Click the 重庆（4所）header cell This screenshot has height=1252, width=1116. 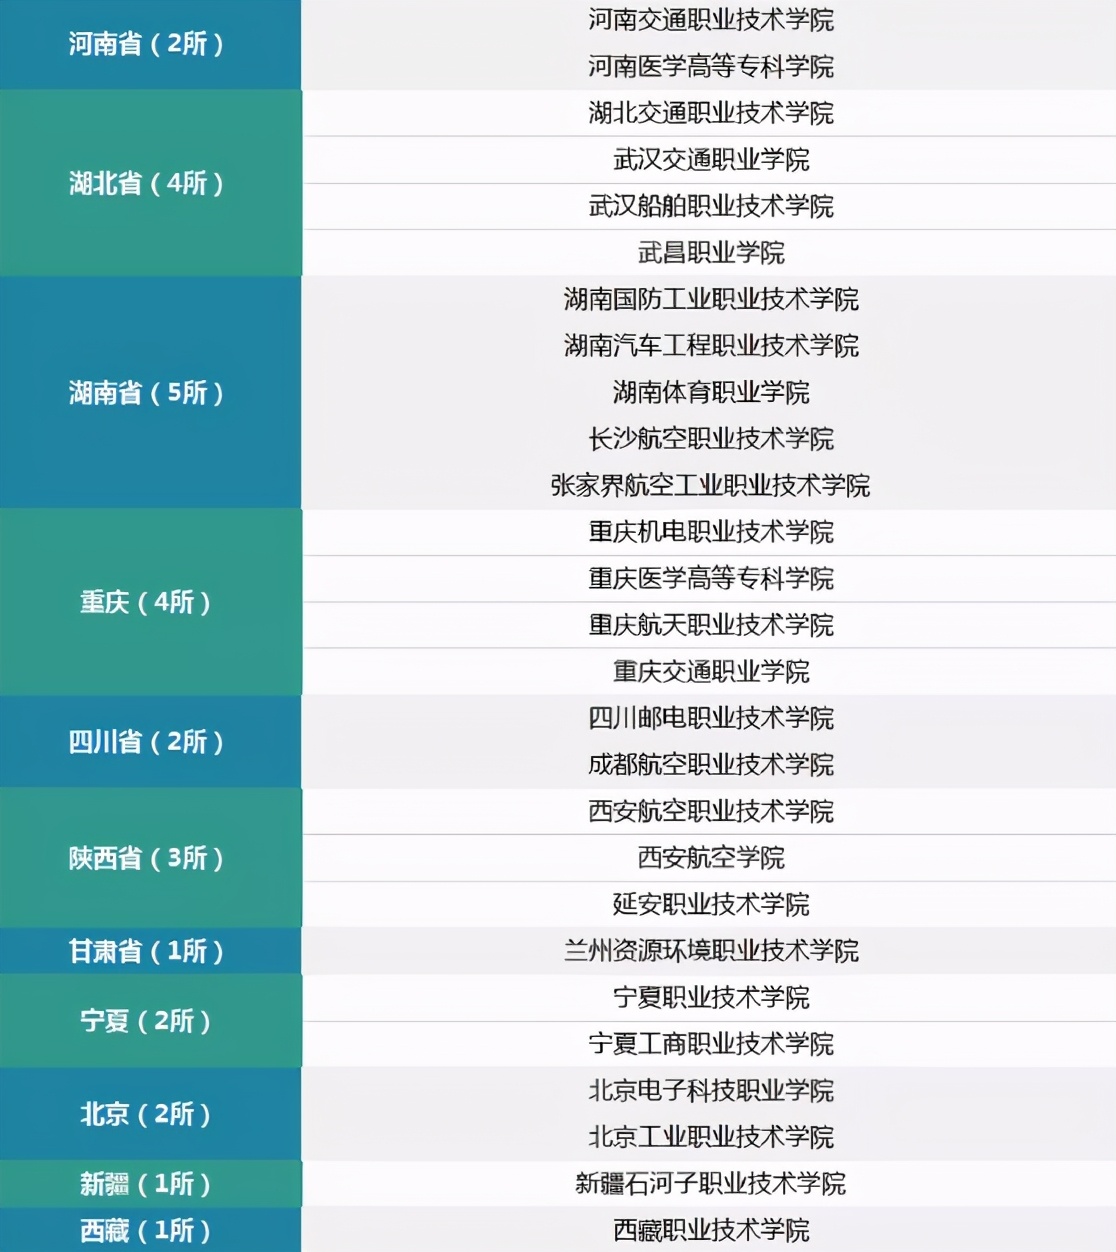coord(150,602)
